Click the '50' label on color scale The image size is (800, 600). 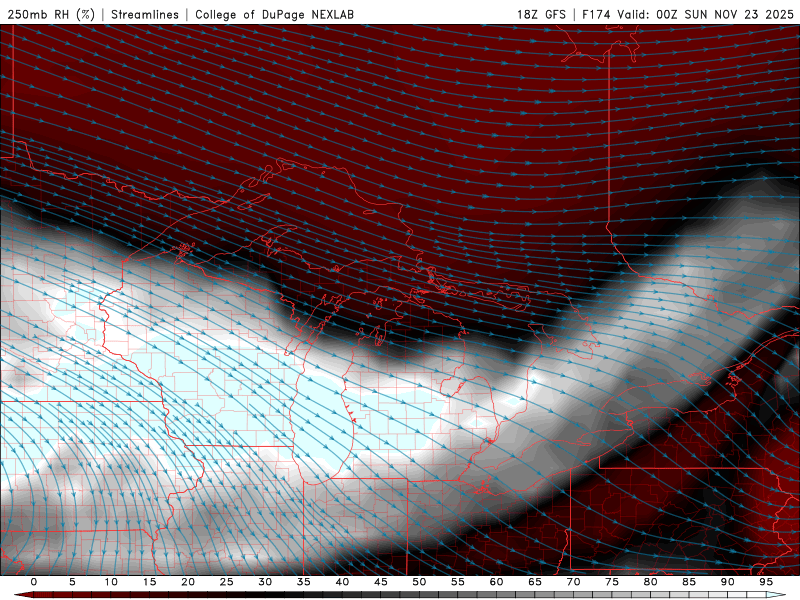tap(419, 582)
